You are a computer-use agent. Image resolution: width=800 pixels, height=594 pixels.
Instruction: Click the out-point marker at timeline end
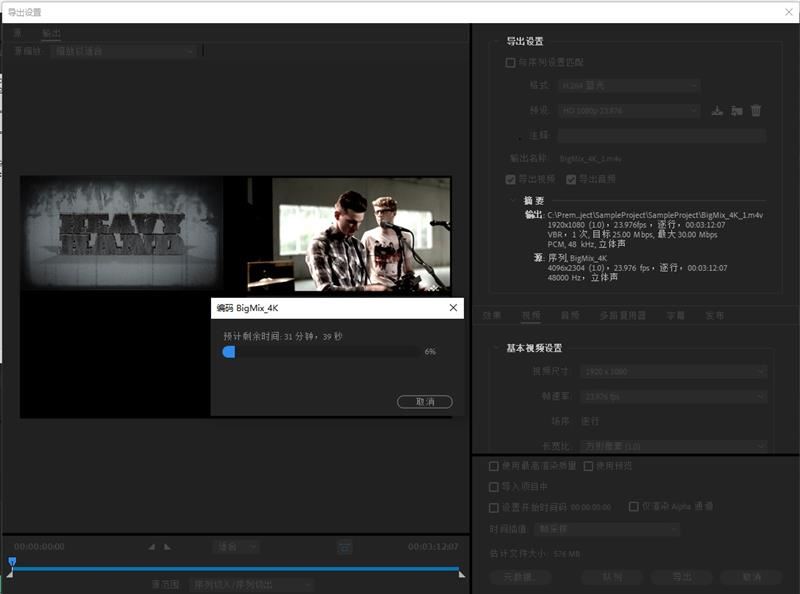pyautogui.click(x=461, y=574)
